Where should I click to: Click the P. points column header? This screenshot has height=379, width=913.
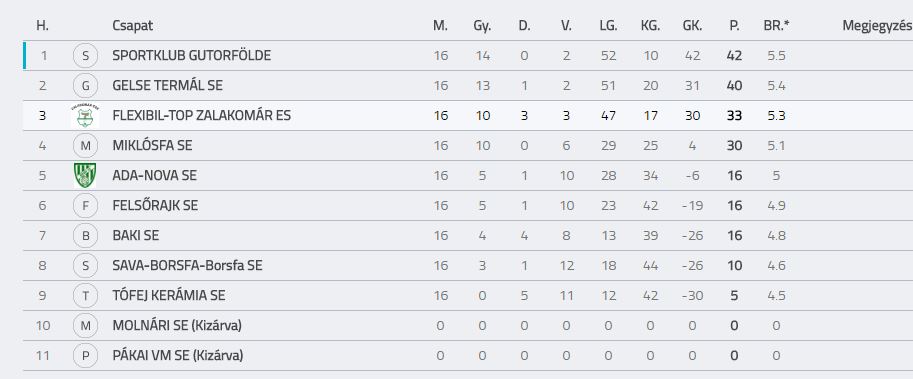(x=734, y=26)
